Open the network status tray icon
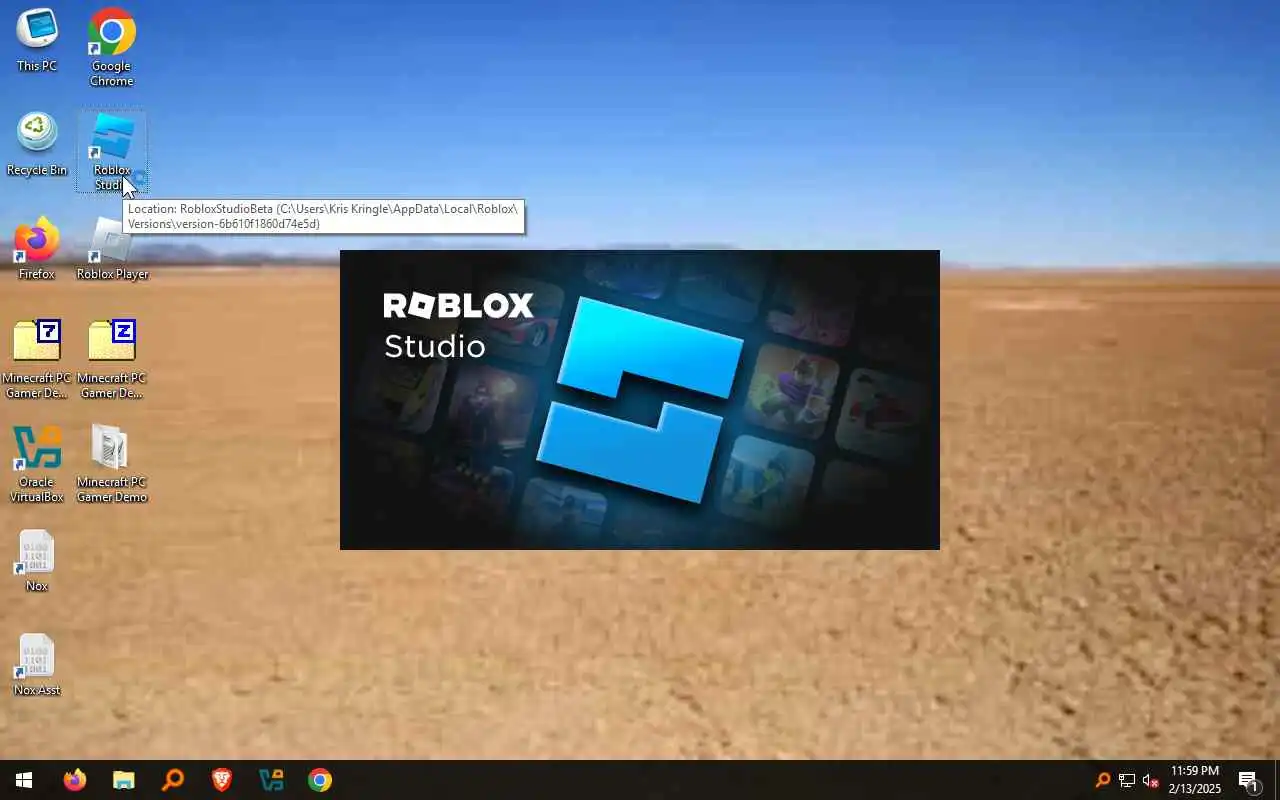The width and height of the screenshot is (1280, 800). pyautogui.click(x=1127, y=780)
